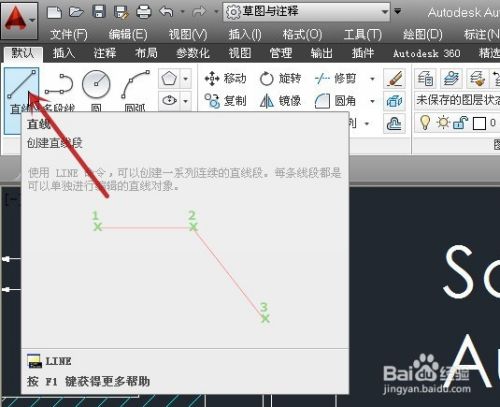Switch to the 参数化 ribbon tab
This screenshot has height=407, width=500.
point(193,53)
